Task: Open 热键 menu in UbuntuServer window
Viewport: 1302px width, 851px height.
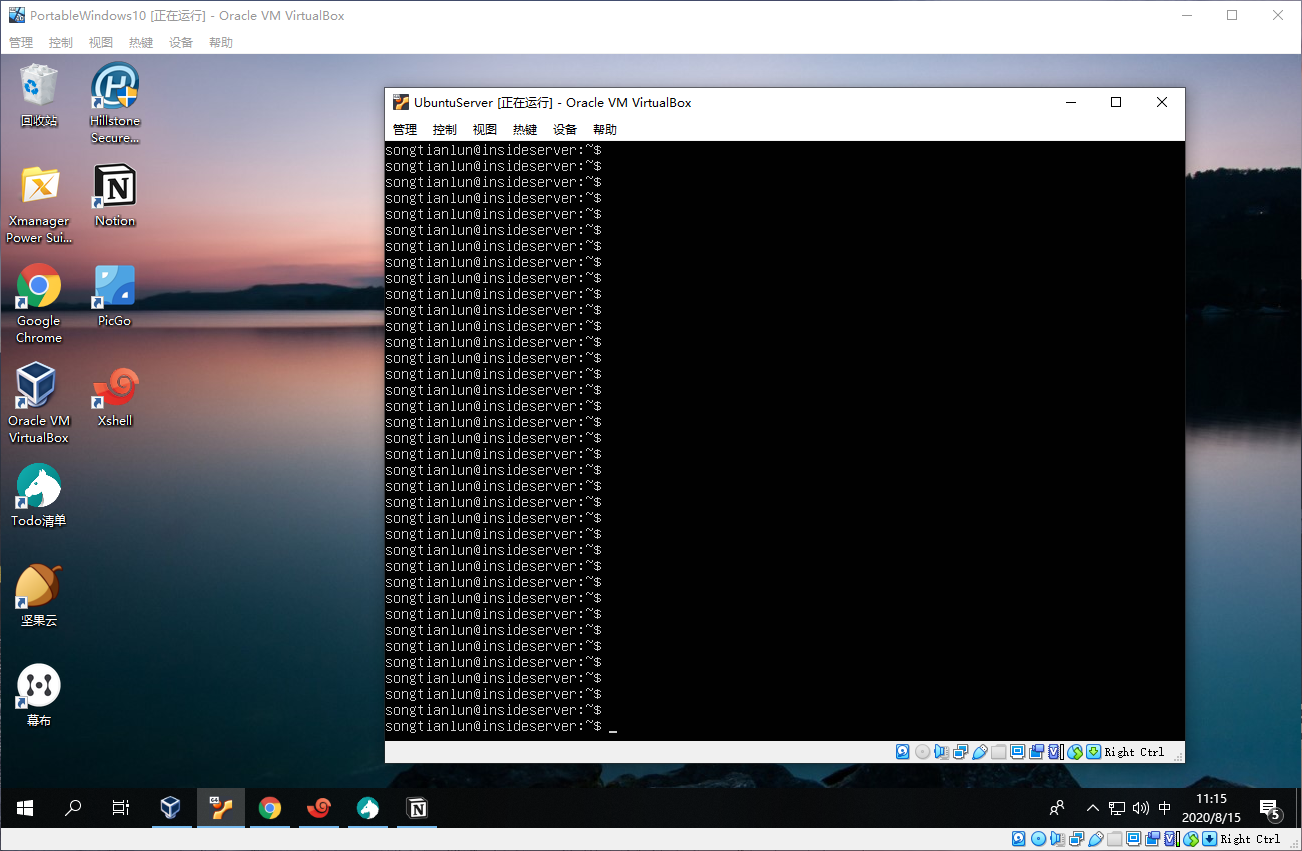Action: pyautogui.click(x=525, y=129)
